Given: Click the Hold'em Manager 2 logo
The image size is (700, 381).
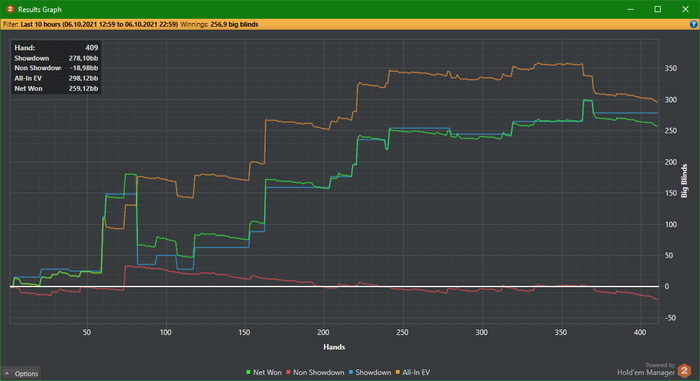Looking at the screenshot, I should [684, 370].
